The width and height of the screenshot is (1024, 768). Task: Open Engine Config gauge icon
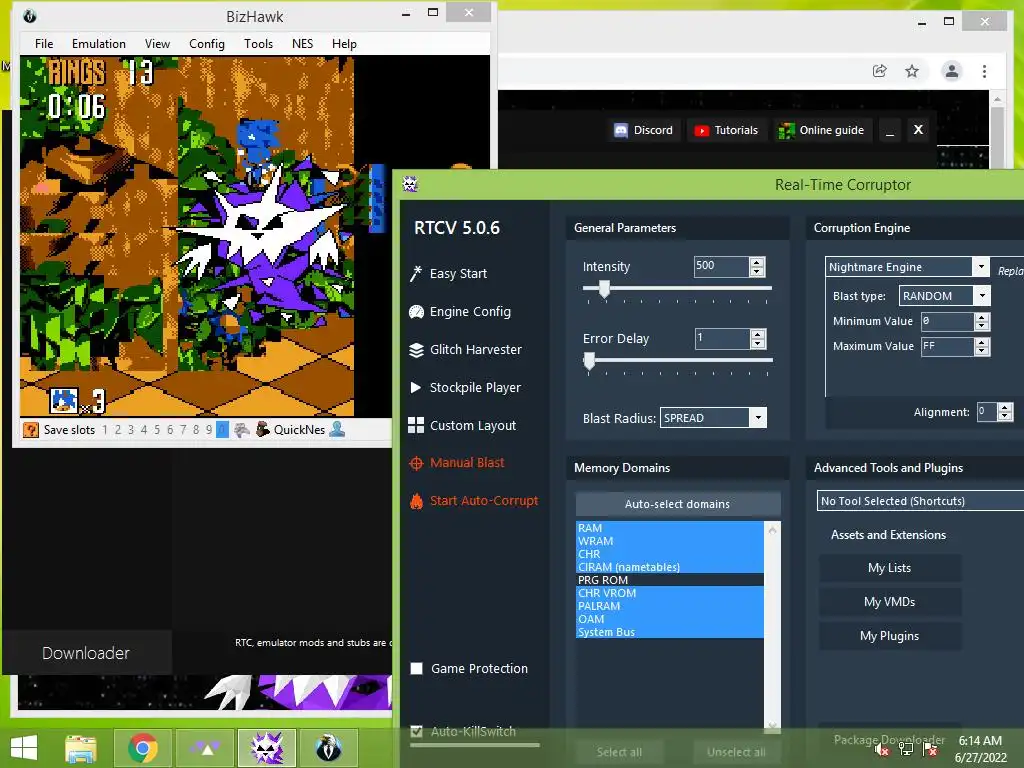[x=416, y=312]
